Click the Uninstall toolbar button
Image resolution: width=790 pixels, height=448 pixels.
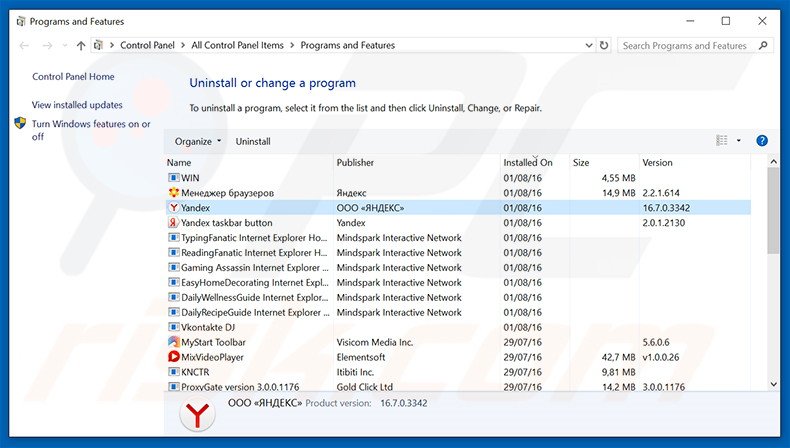point(253,142)
